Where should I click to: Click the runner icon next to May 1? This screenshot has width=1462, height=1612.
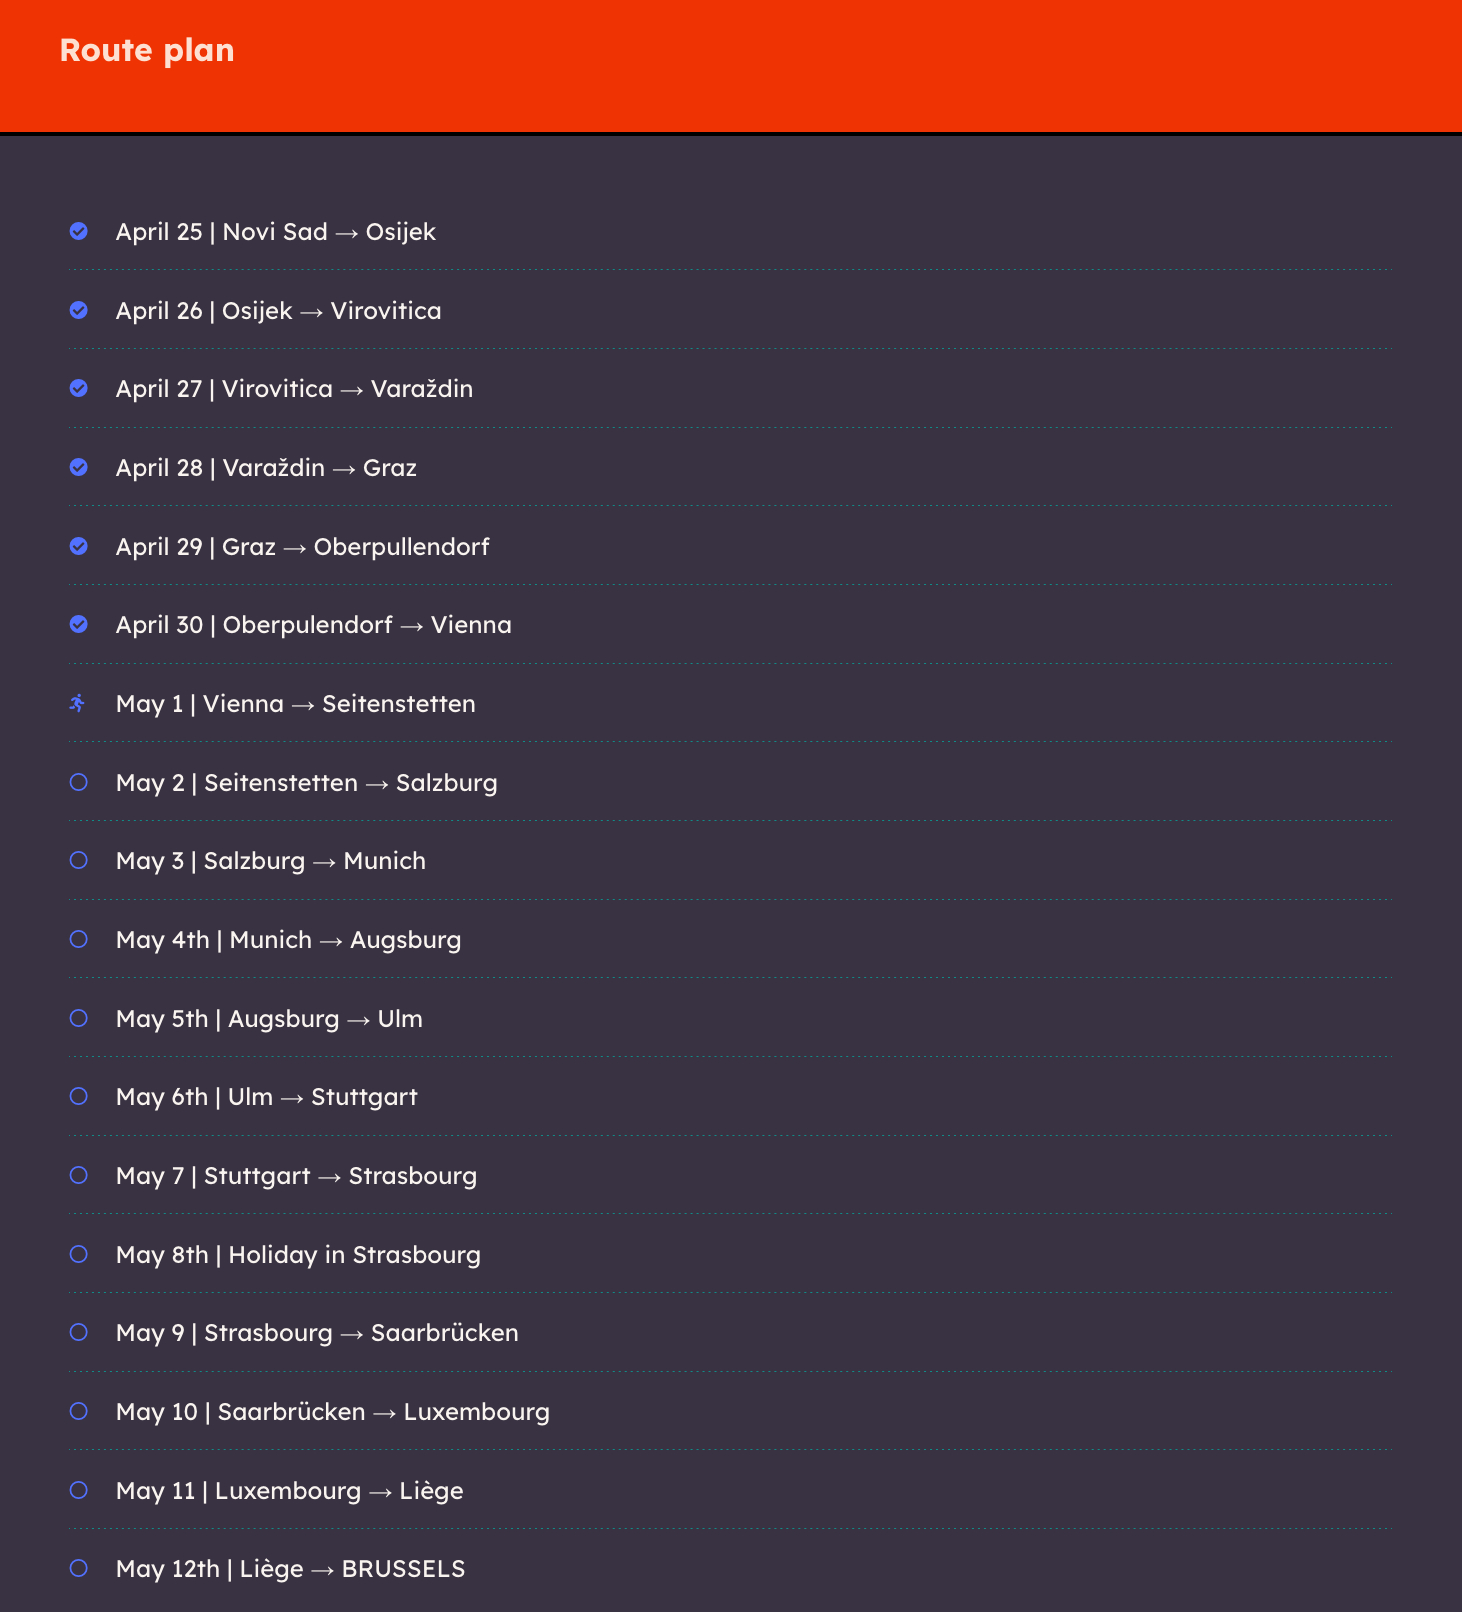pyautogui.click(x=78, y=703)
